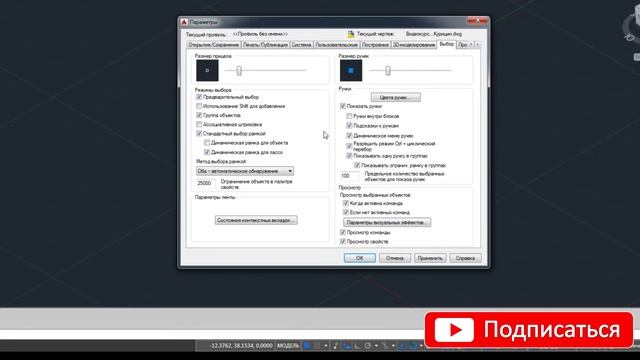Enable Использование Shift для добавления

click(199, 106)
